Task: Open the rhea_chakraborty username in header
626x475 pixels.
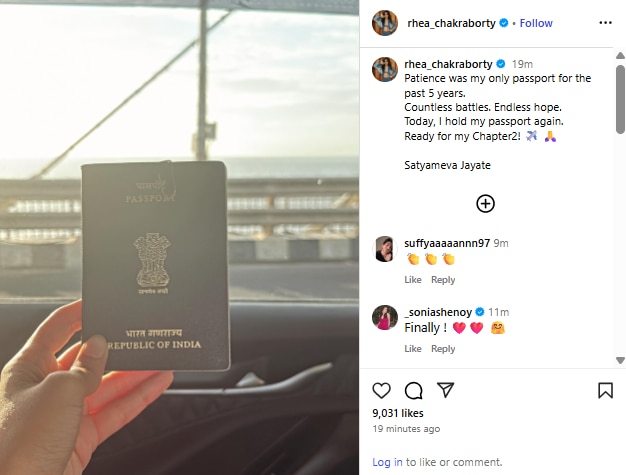Action: pos(451,23)
